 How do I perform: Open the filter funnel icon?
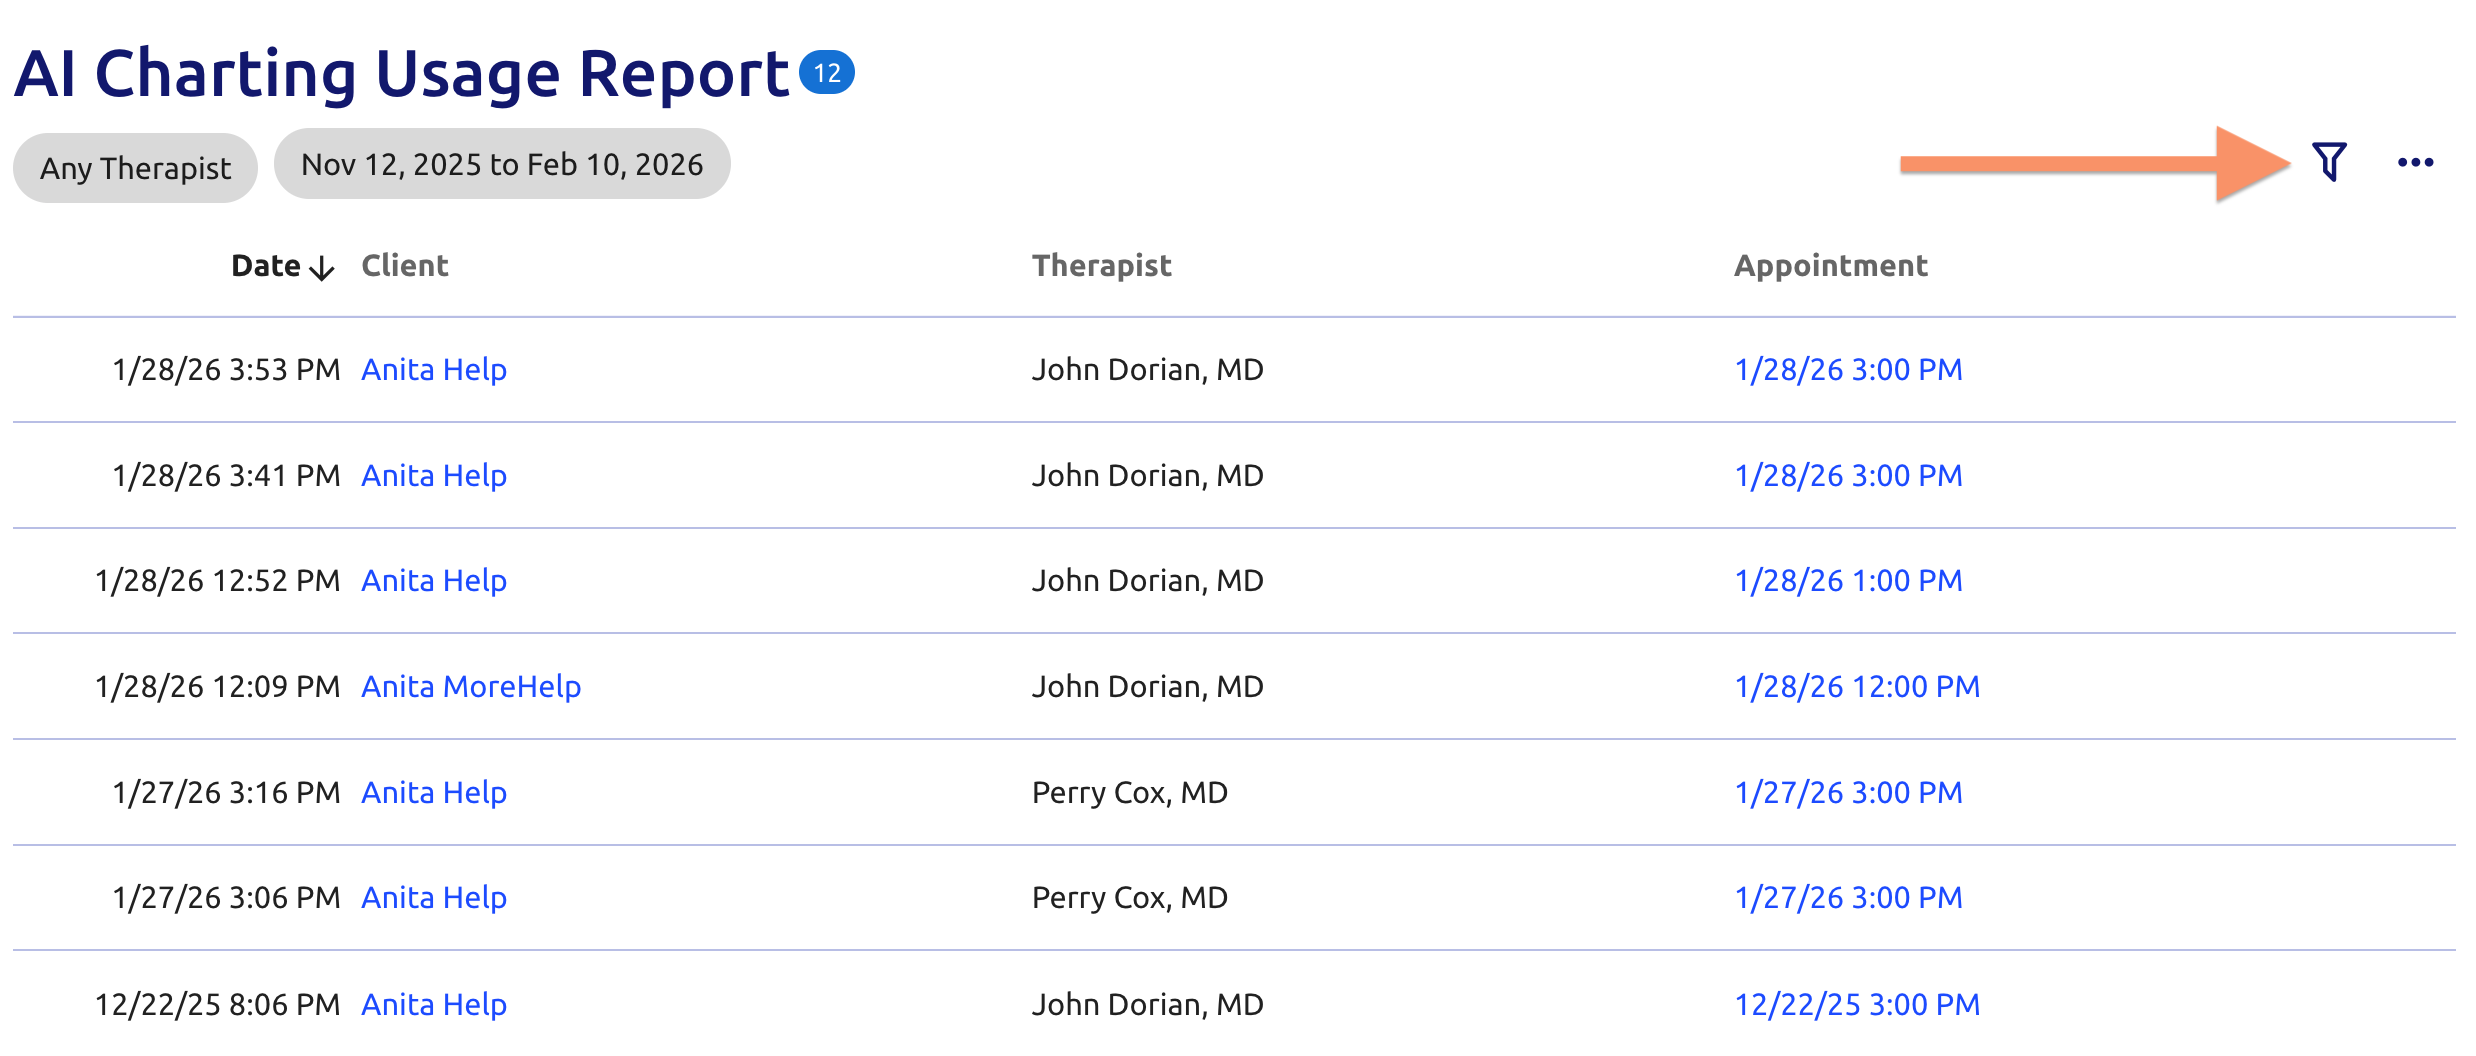(x=2329, y=162)
